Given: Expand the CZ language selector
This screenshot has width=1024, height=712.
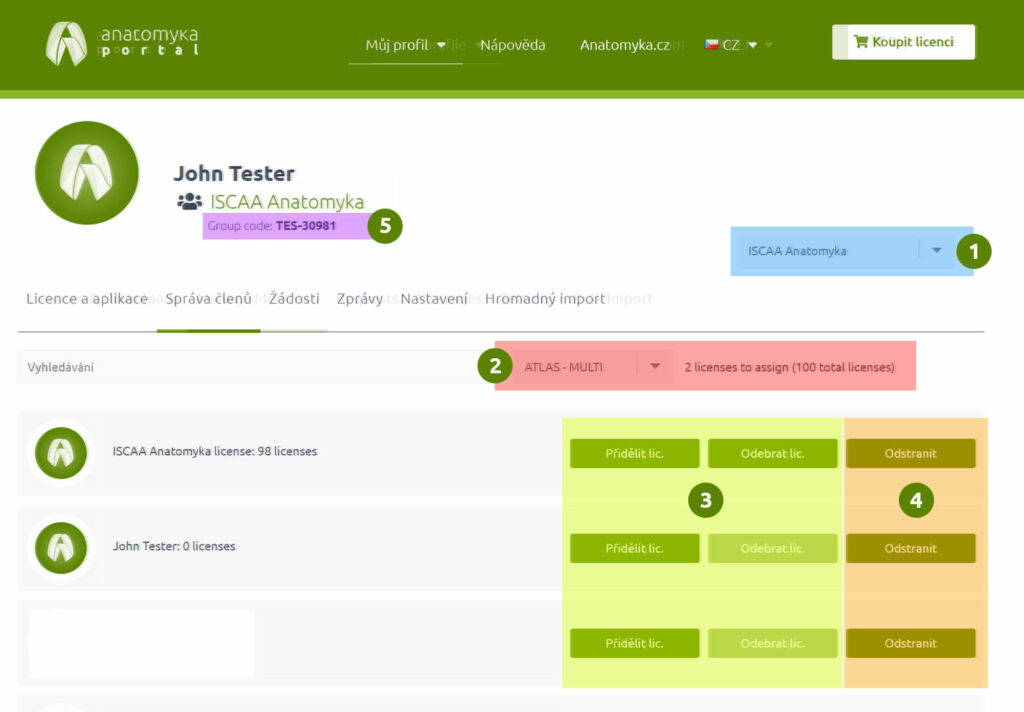Looking at the screenshot, I should [x=738, y=45].
